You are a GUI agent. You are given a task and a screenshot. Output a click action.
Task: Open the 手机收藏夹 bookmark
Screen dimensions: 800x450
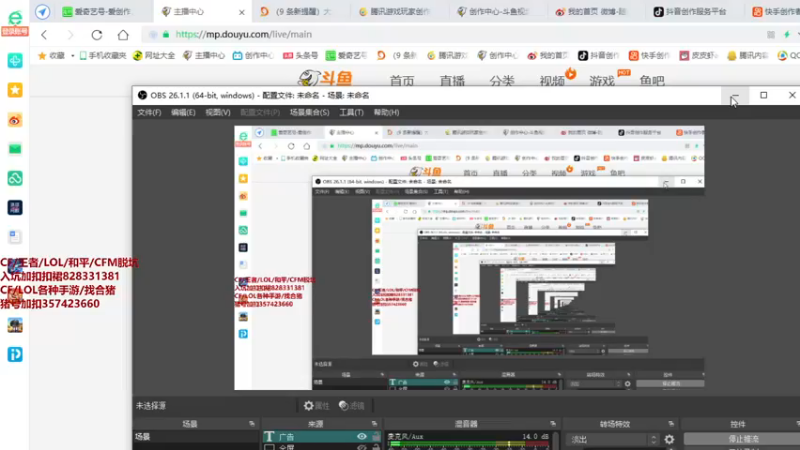[103, 56]
